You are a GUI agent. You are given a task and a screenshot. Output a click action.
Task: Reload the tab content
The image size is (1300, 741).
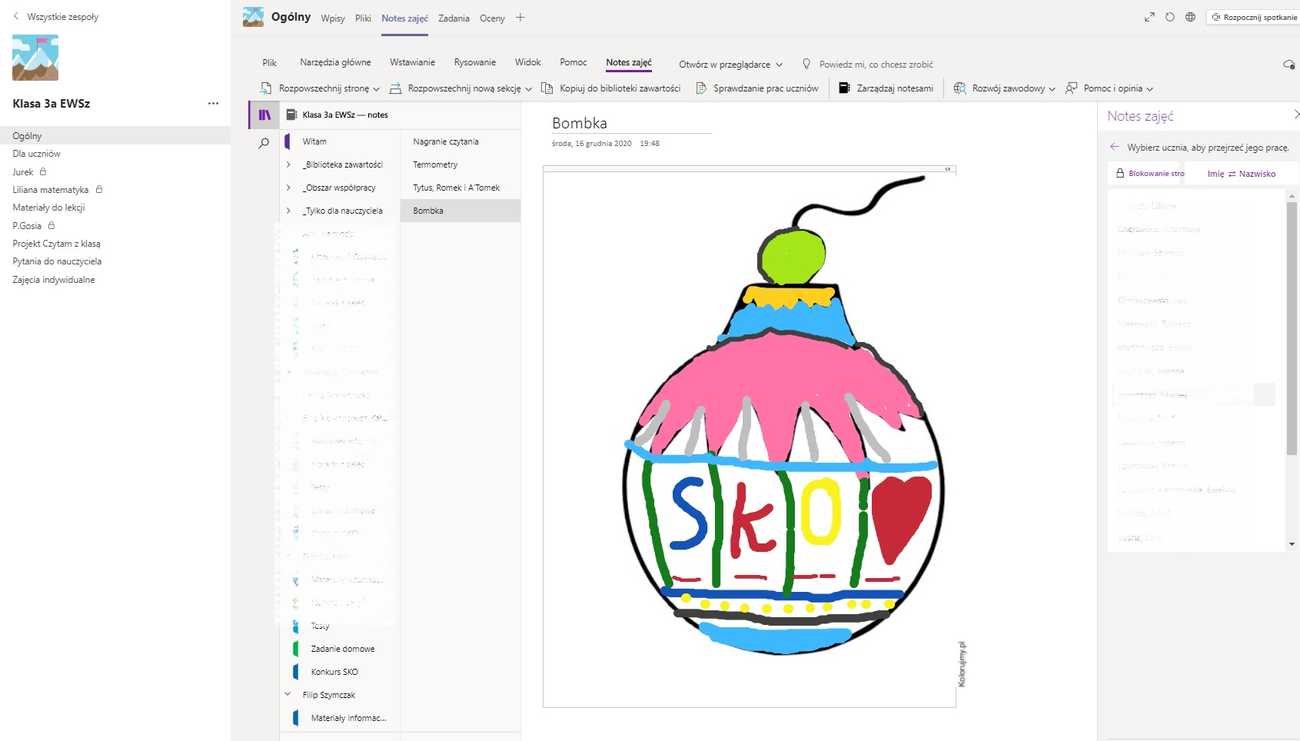point(1170,17)
